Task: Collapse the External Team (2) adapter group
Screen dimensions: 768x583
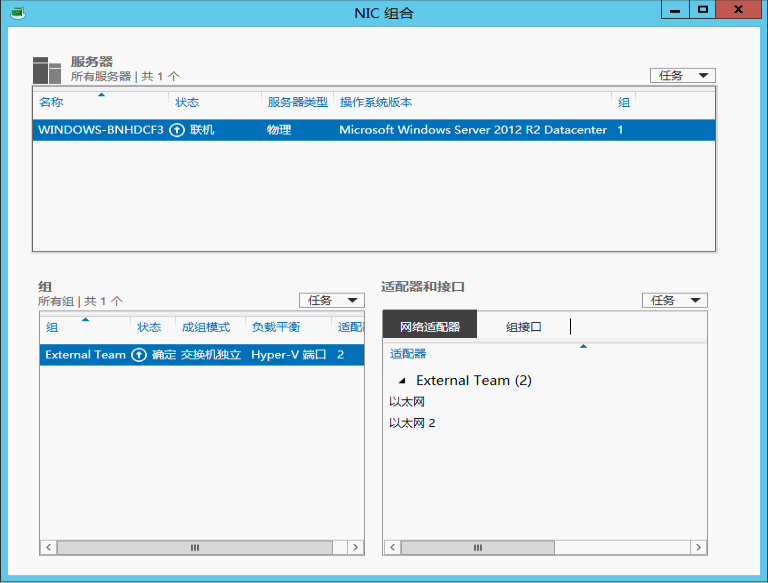Action: (x=403, y=381)
